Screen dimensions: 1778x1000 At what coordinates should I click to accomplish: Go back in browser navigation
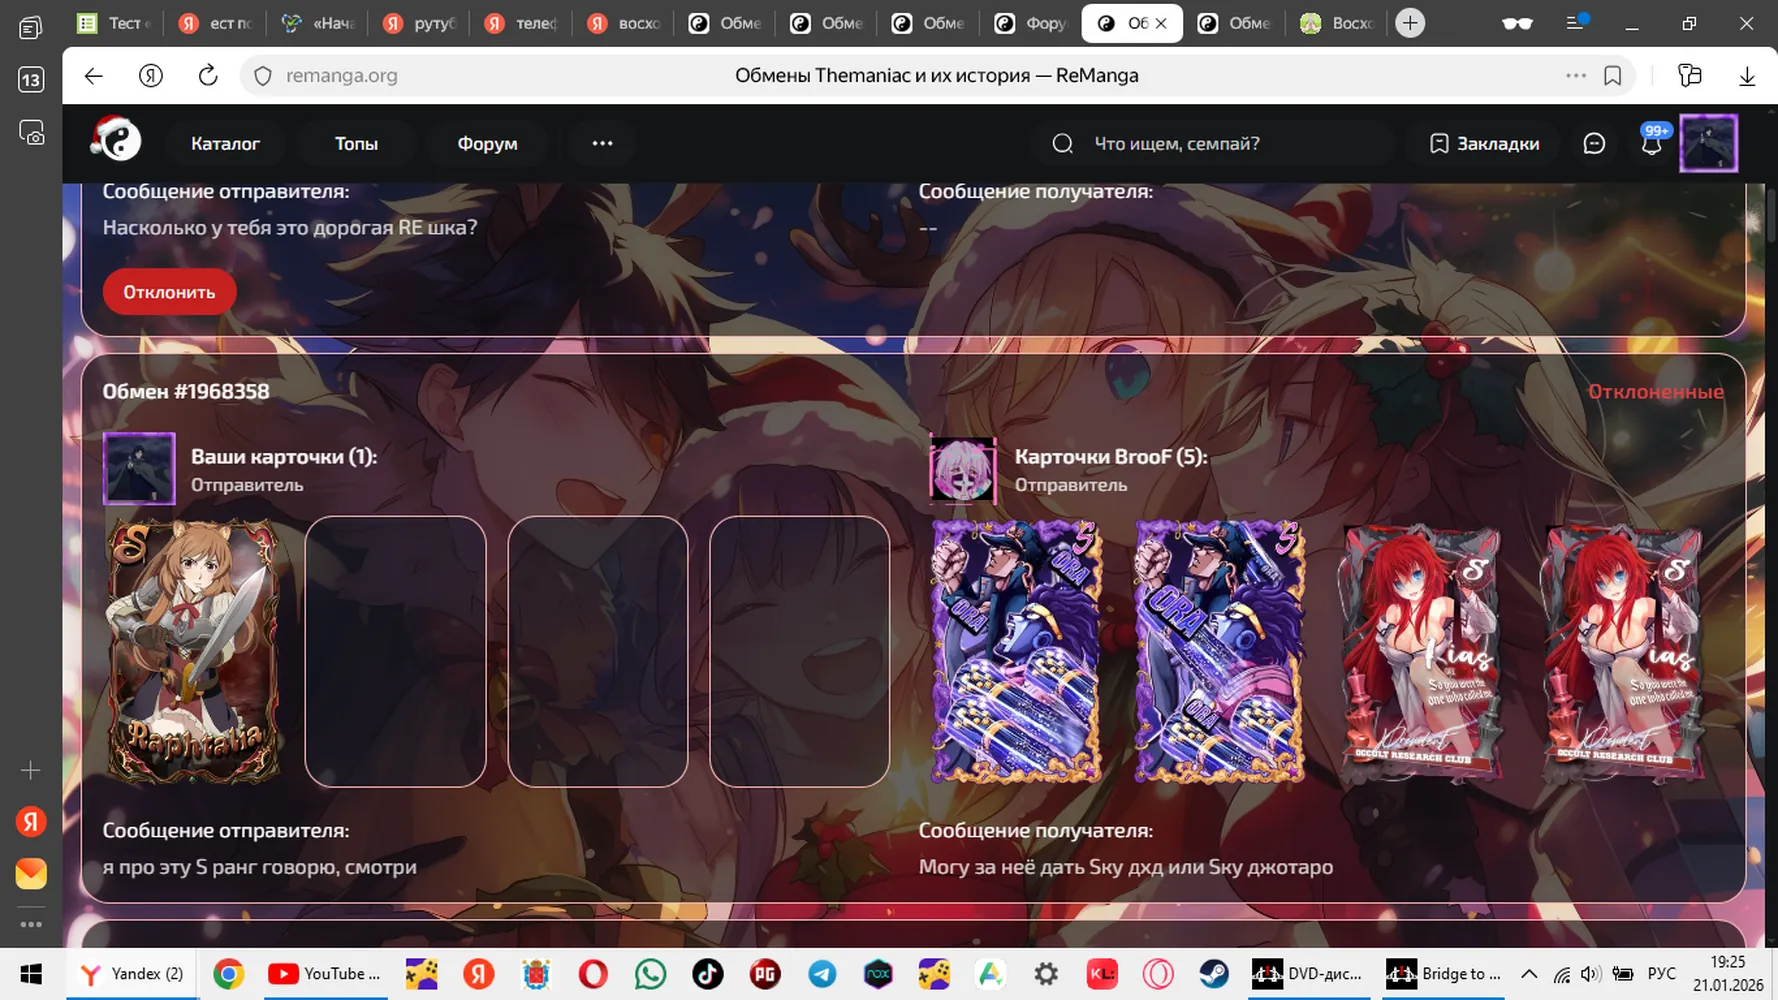tap(94, 76)
